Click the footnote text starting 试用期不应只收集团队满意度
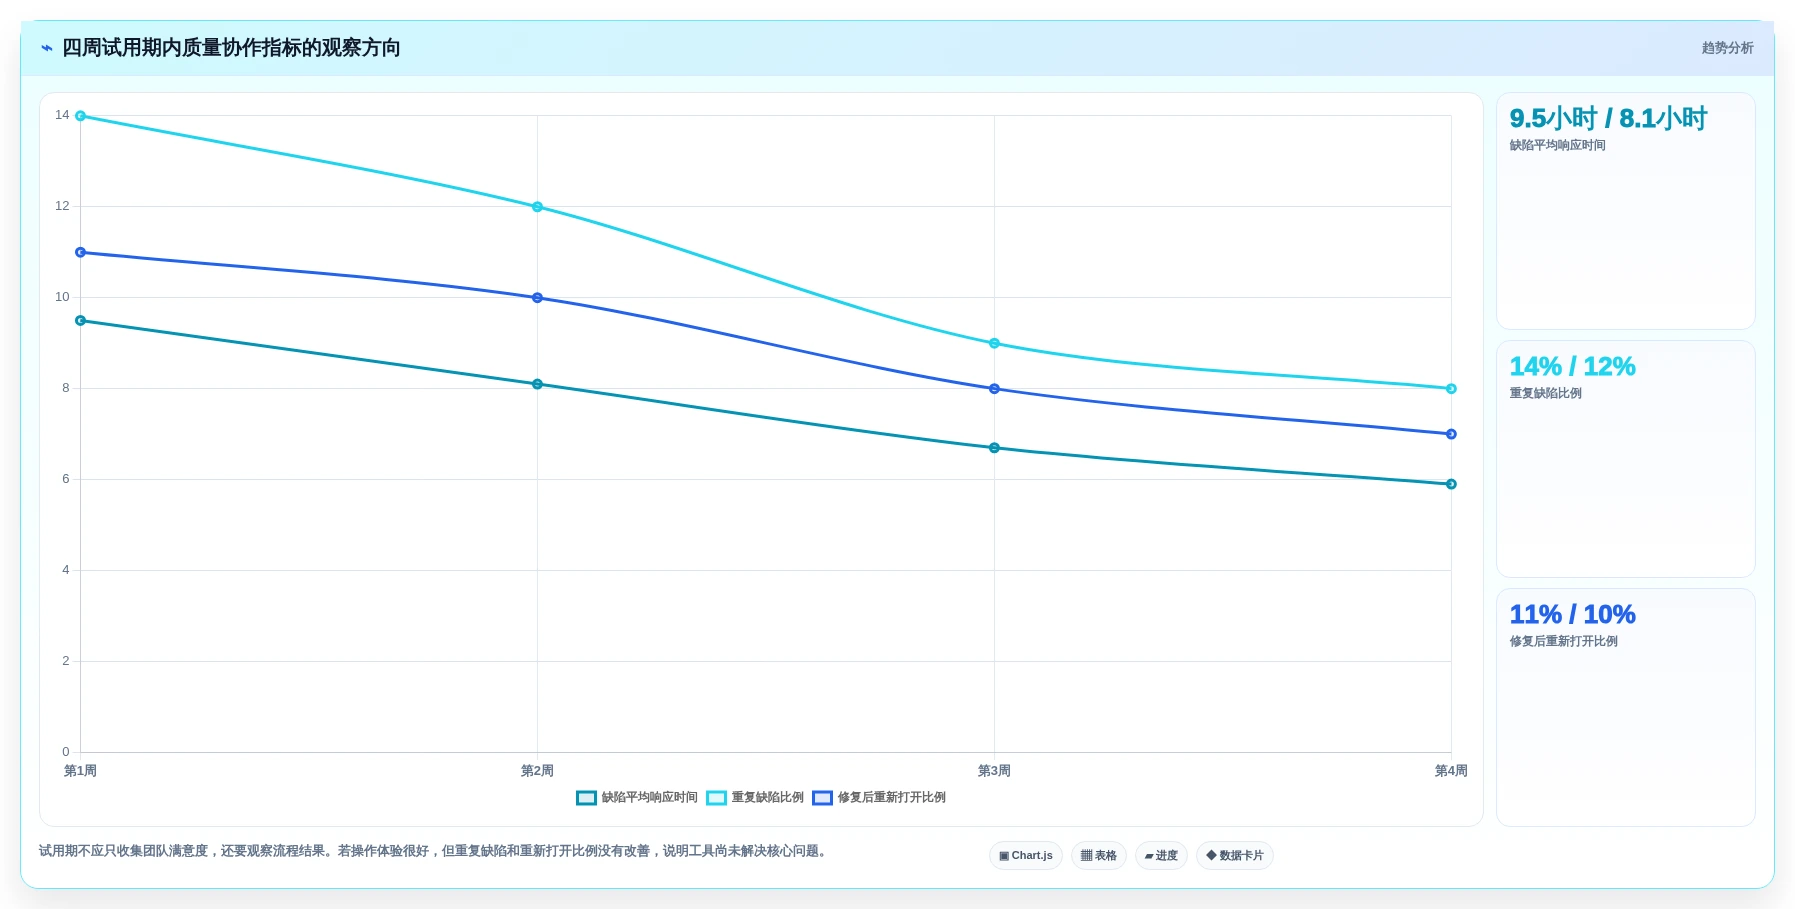Viewport: 1795px width, 909px height. pos(435,851)
